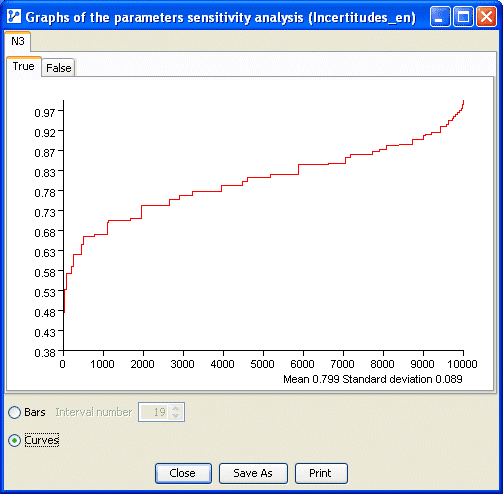Viewport: 503px width, 494px height.
Task: Close window with the red X
Action: [x=486, y=17]
